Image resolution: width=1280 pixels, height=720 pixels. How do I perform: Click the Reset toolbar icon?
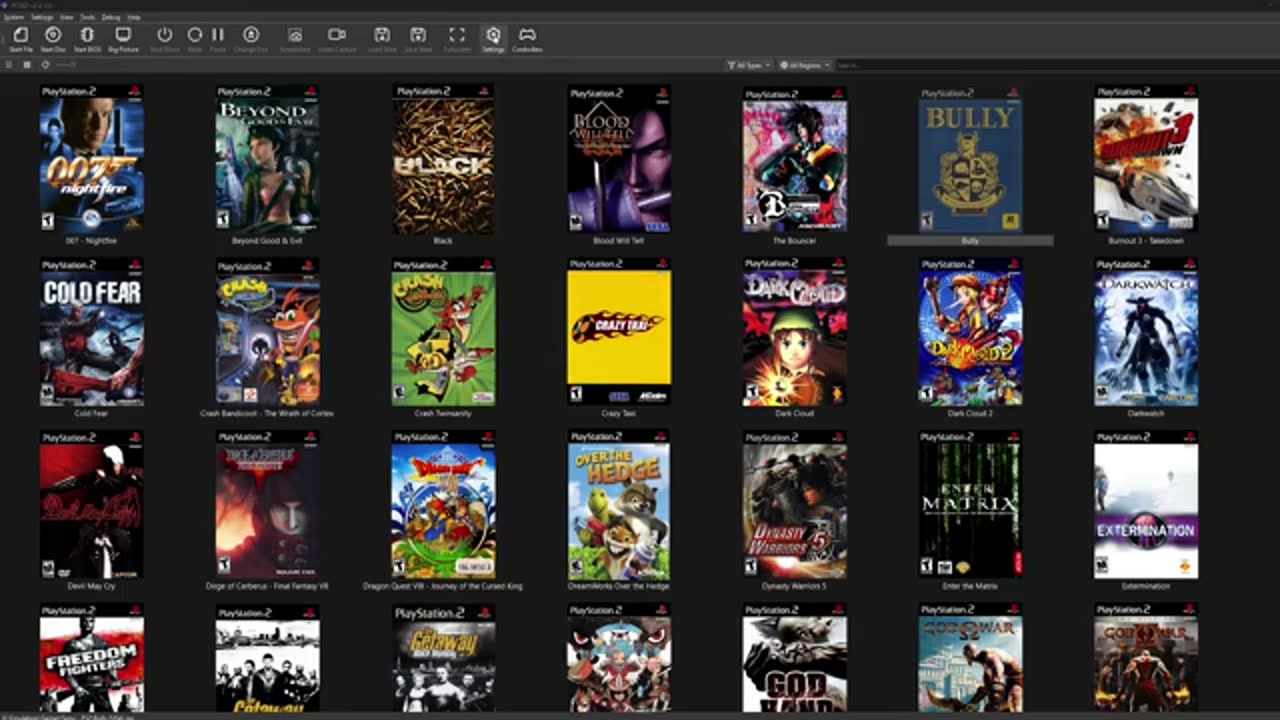coord(195,35)
